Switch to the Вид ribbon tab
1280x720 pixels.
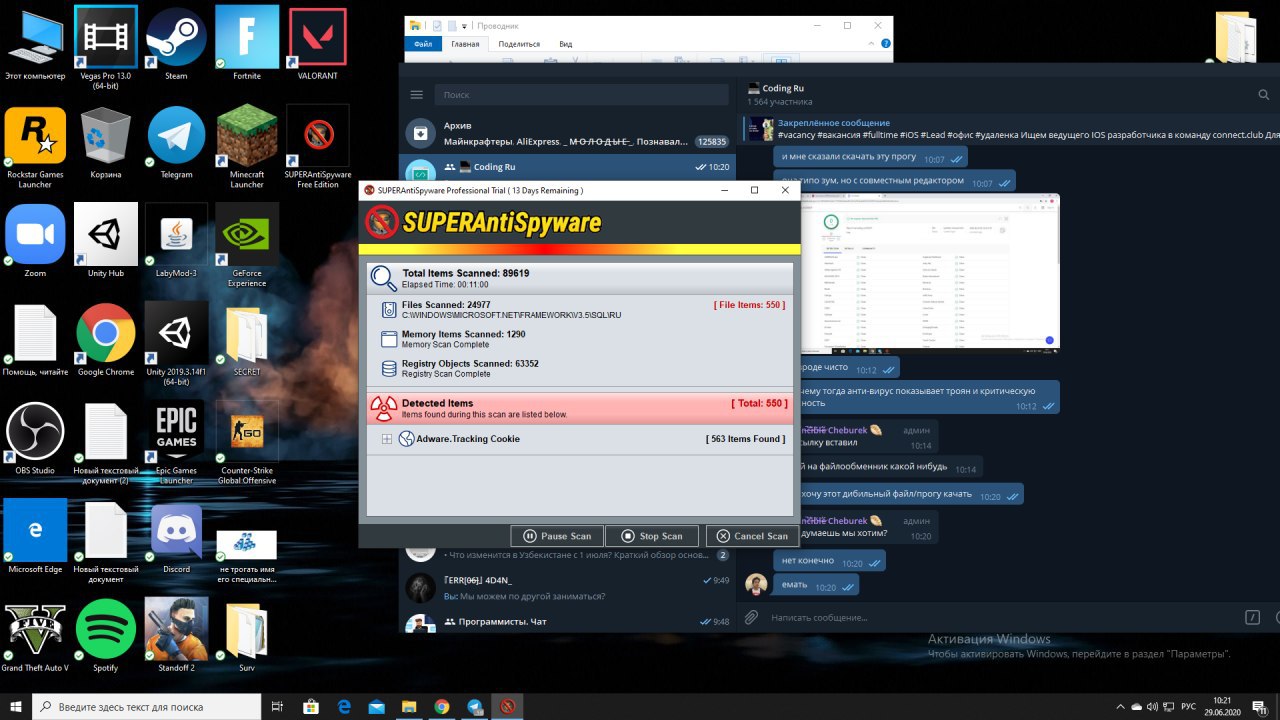click(566, 44)
